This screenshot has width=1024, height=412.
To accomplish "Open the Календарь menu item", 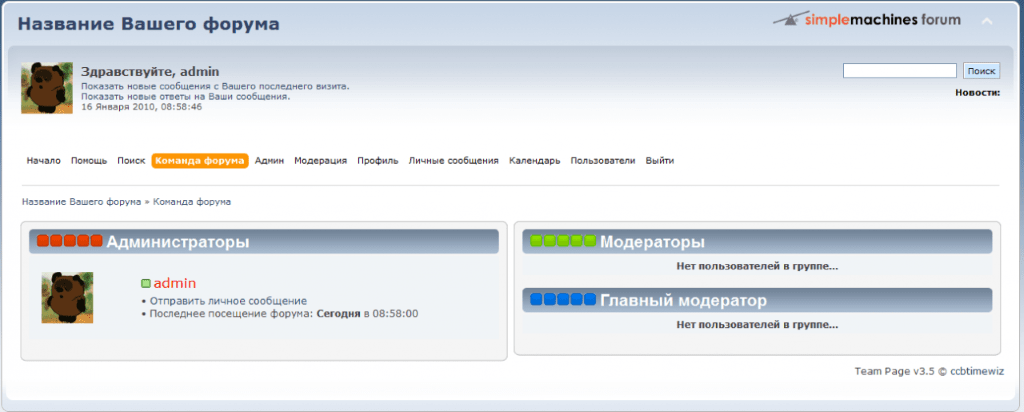I will coord(534,160).
